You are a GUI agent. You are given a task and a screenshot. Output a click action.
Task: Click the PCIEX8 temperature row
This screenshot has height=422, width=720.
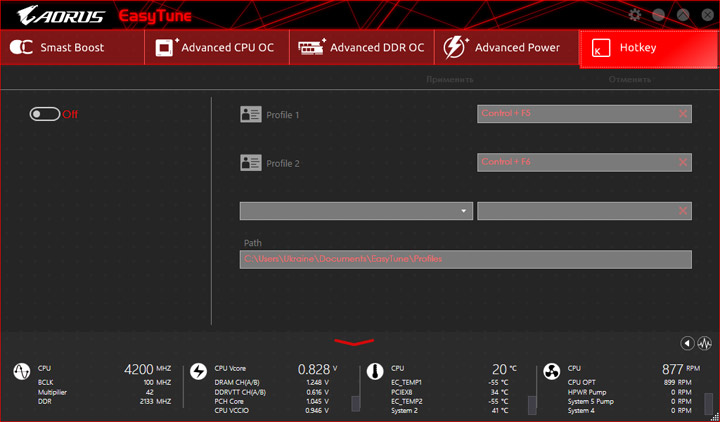coord(450,392)
